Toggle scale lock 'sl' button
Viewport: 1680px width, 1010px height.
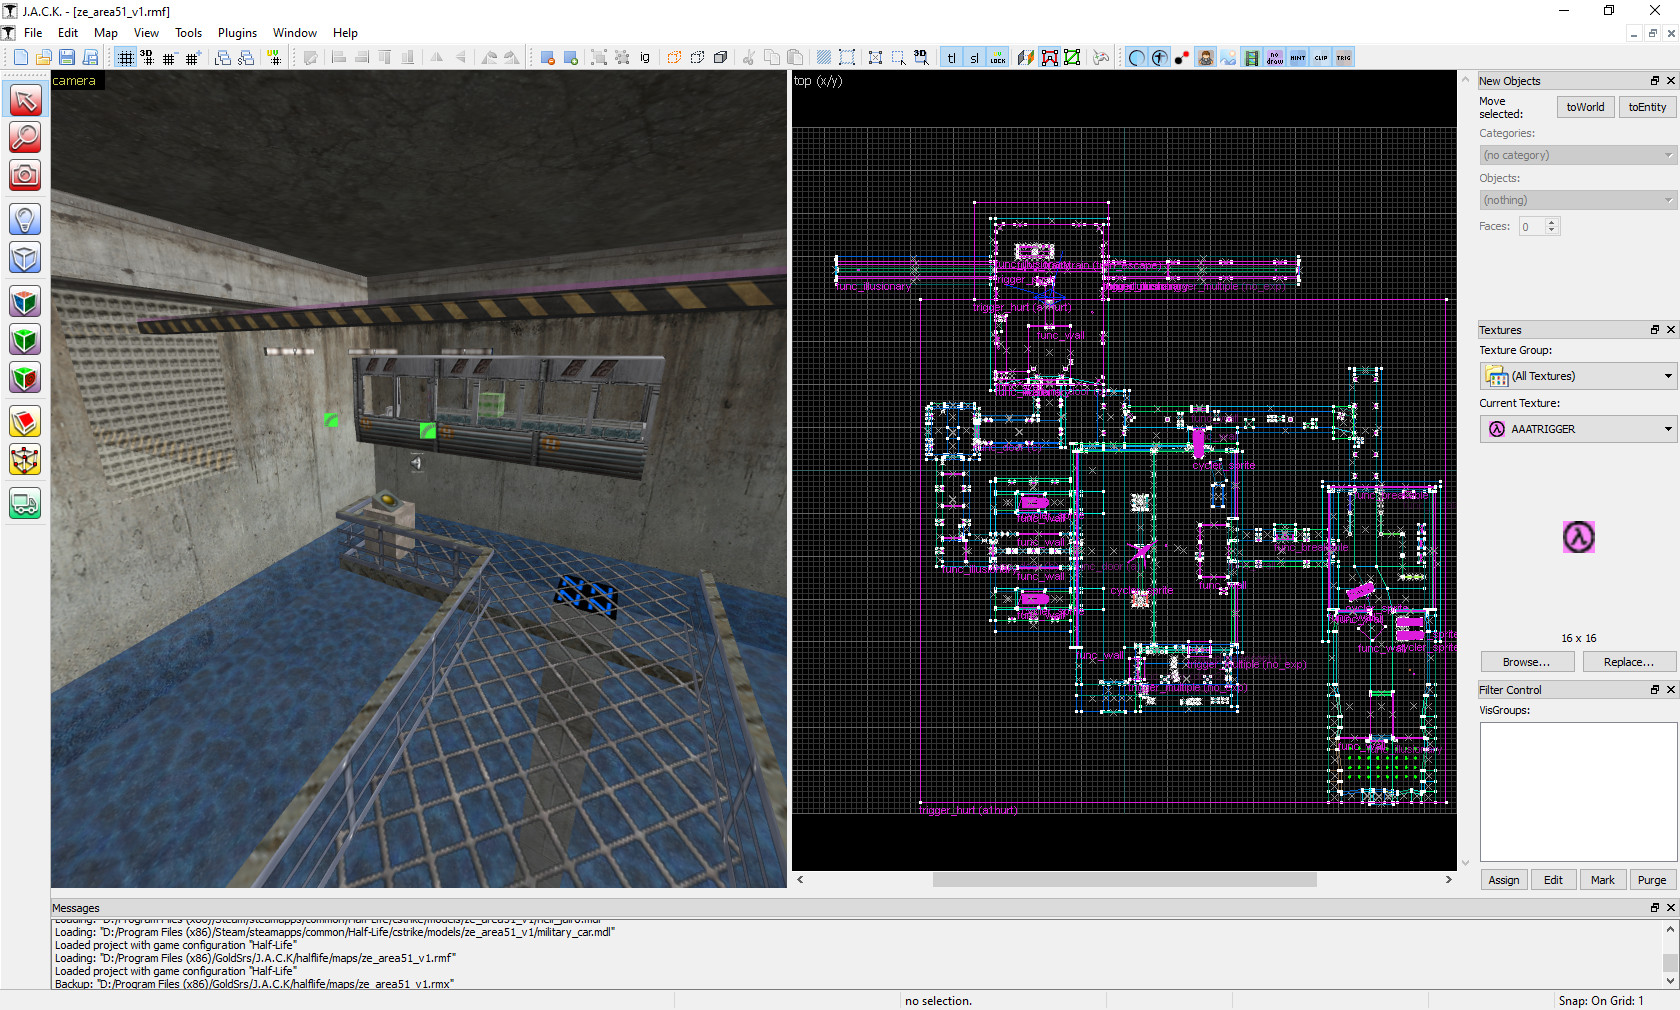point(974,58)
